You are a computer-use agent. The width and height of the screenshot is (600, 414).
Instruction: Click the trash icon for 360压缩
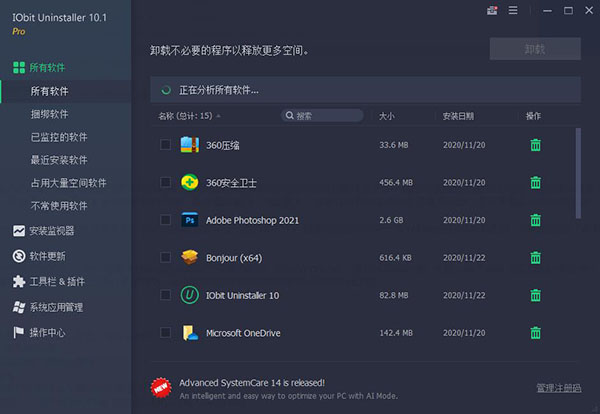tap(535, 145)
